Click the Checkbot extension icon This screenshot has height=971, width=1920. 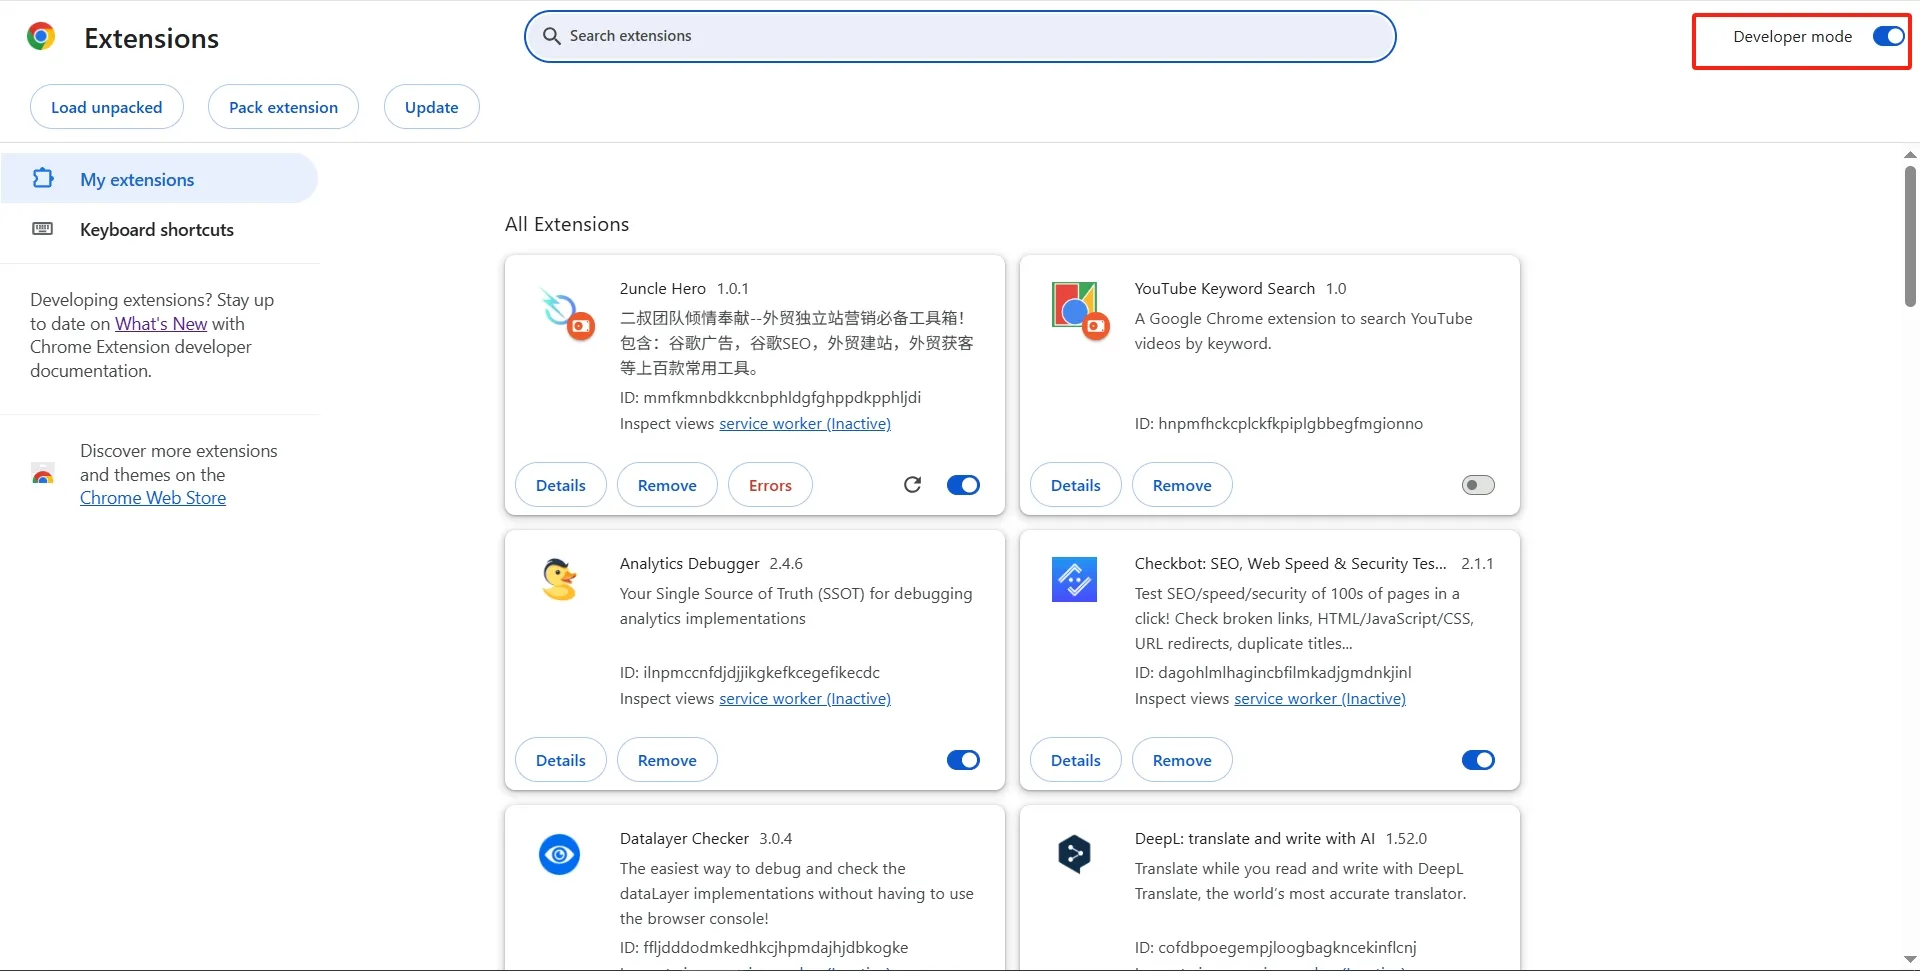click(1074, 579)
